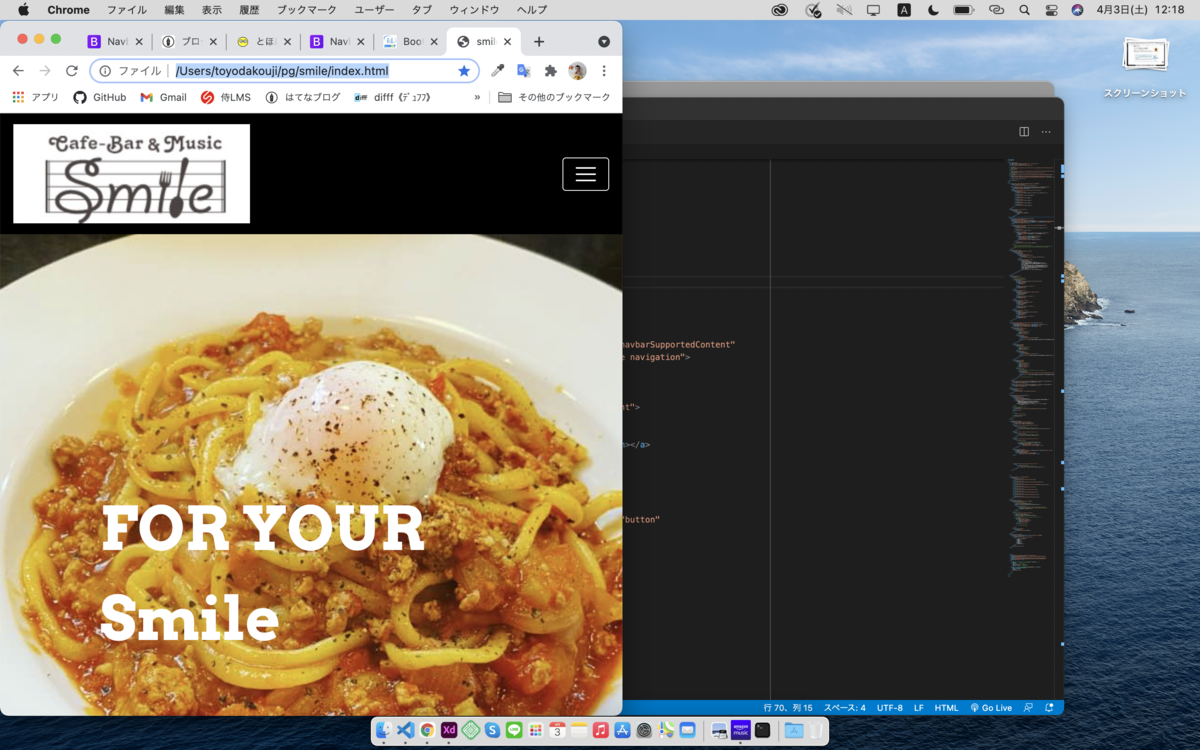This screenshot has width=1200, height=750.
Task: Open Control Center in the menu bar
Action: tap(1051, 10)
